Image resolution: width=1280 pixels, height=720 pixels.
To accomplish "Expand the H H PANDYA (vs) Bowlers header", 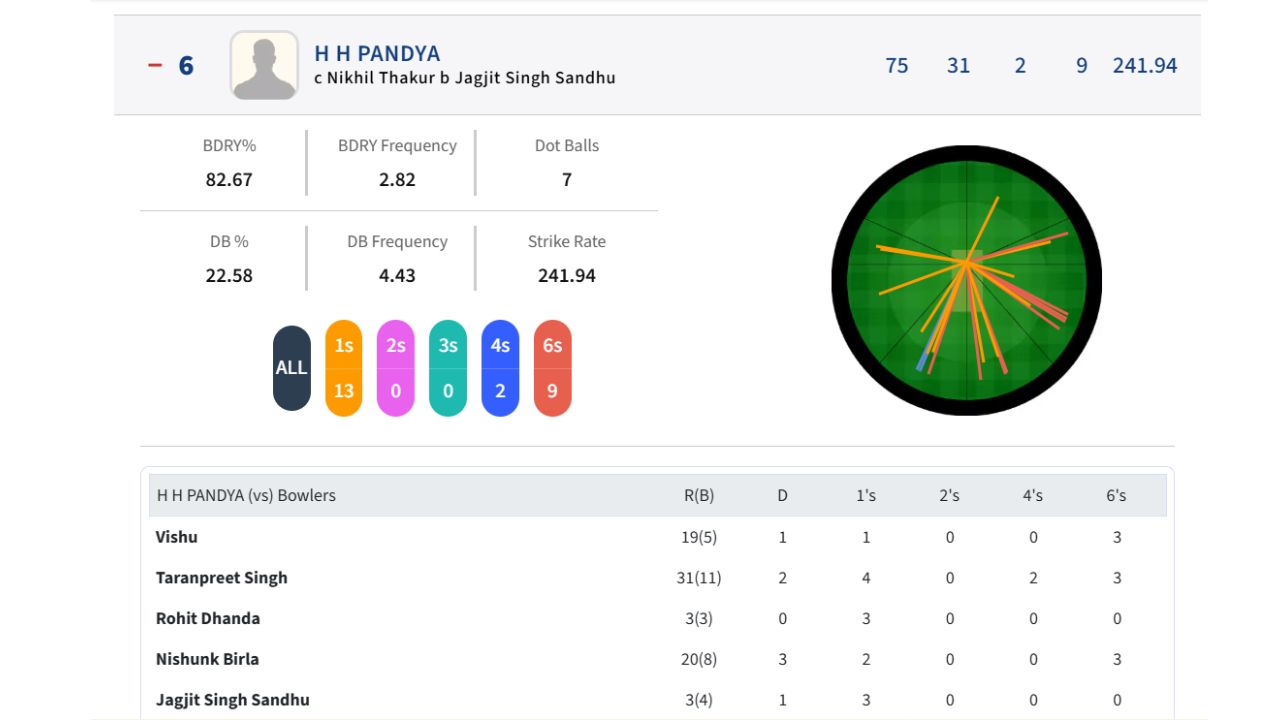I will pyautogui.click(x=245, y=494).
